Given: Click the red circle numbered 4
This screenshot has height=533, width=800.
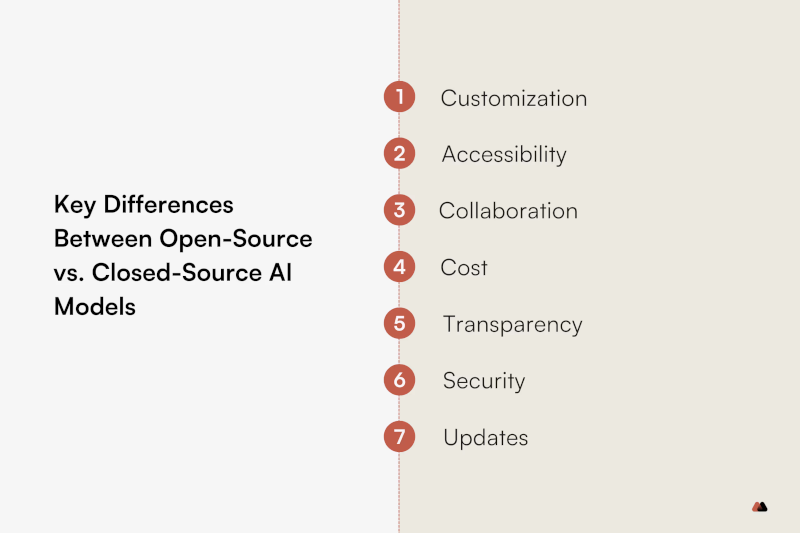Looking at the screenshot, I should point(399,267).
